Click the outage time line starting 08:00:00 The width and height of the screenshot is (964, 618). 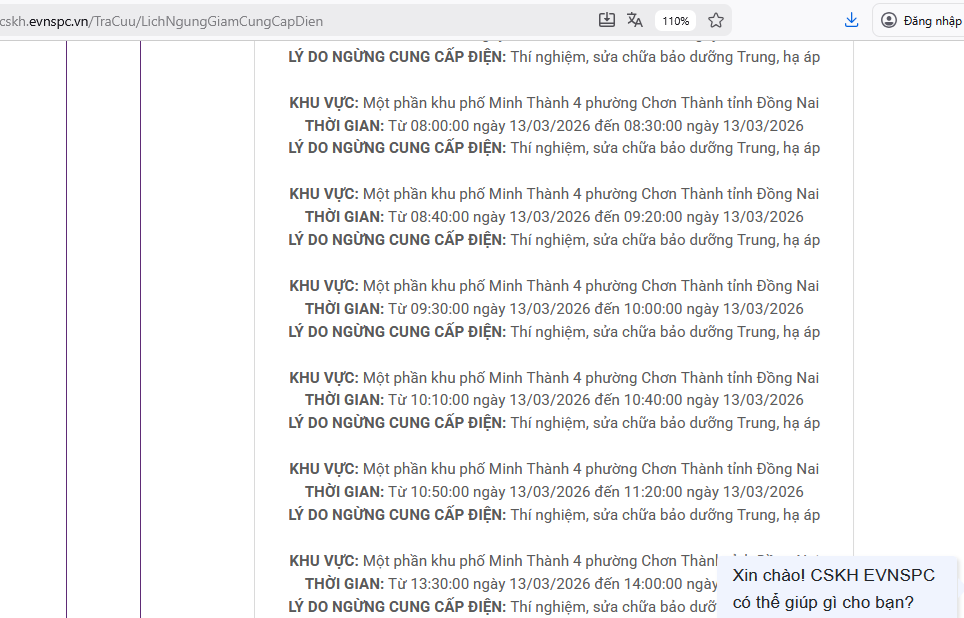pos(554,126)
